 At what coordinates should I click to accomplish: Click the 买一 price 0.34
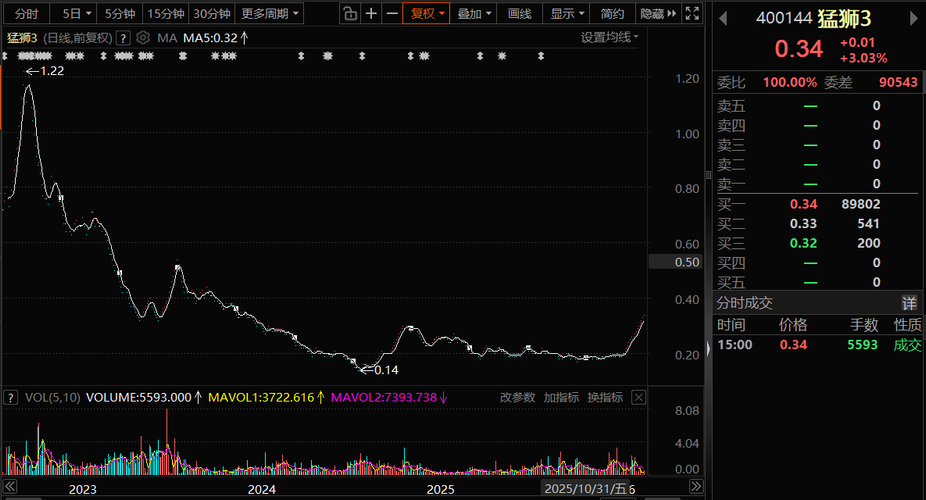(x=804, y=204)
